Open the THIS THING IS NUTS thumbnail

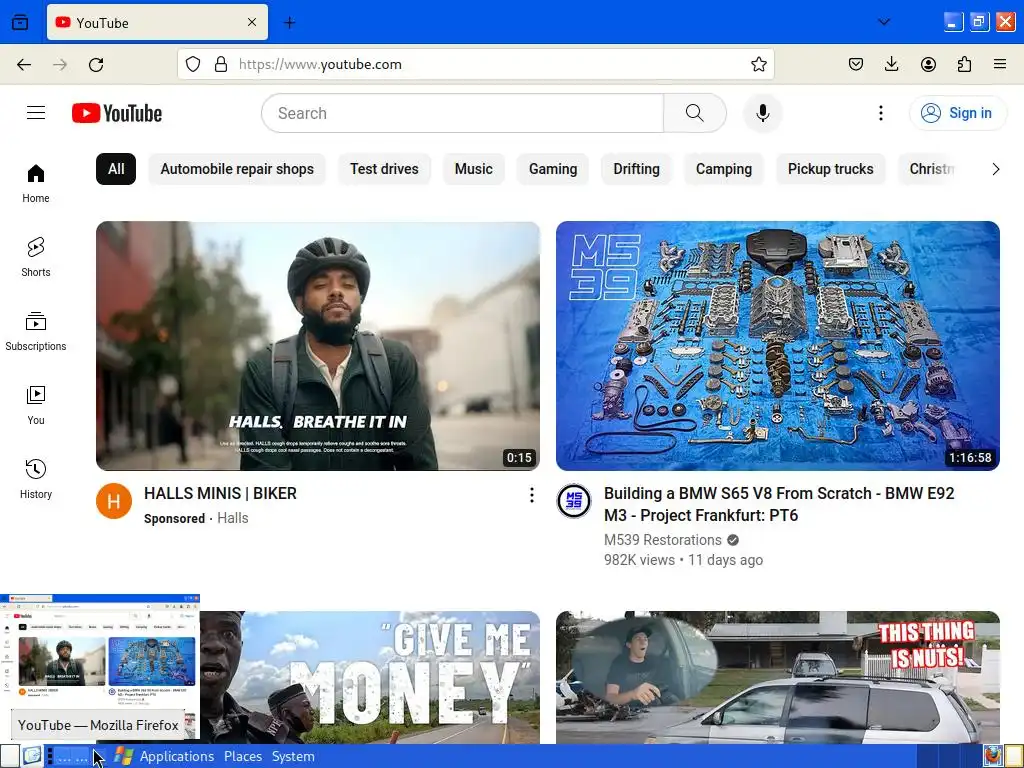click(778, 677)
